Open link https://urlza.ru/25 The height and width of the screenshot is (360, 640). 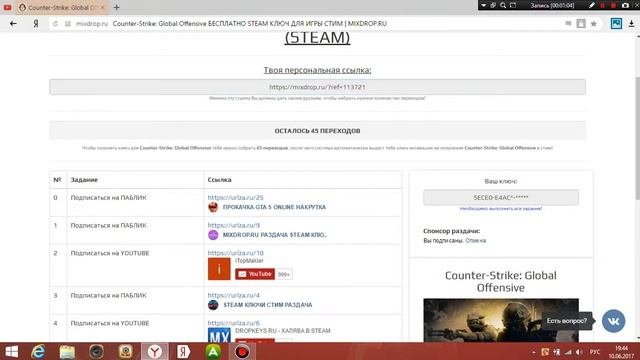(x=236, y=198)
